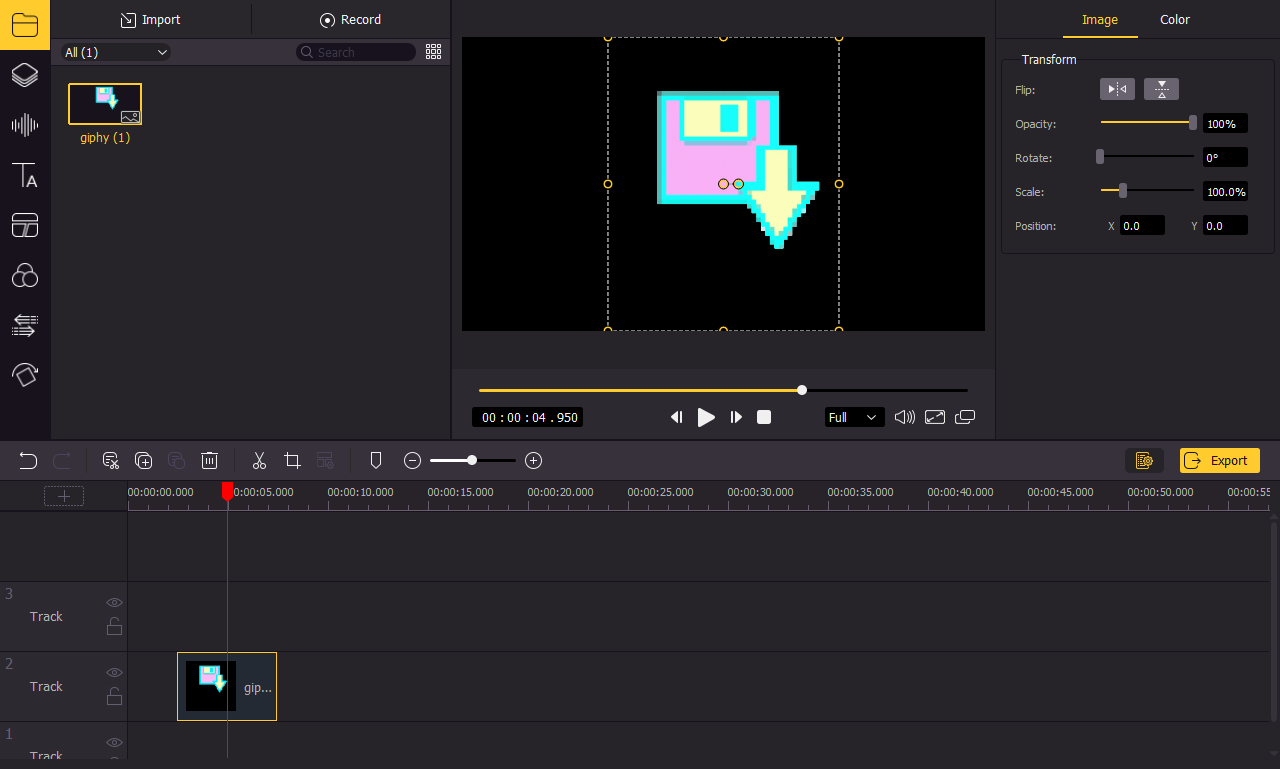Click the Import button
Image resolution: width=1280 pixels, height=769 pixels.
pyautogui.click(x=150, y=19)
